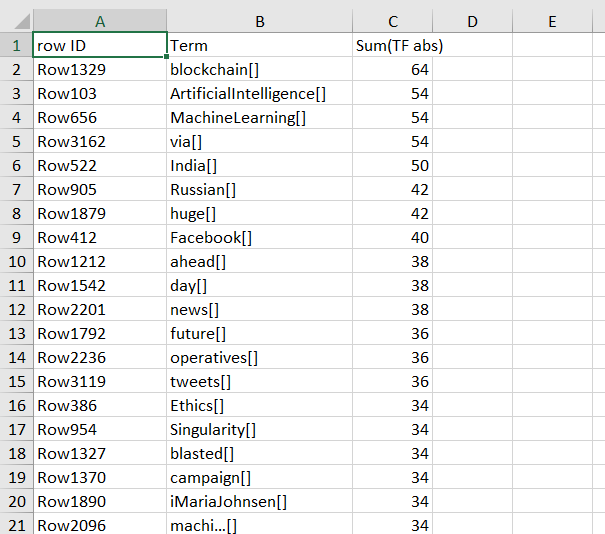Select the Russian[] term cell

[x=260, y=189]
